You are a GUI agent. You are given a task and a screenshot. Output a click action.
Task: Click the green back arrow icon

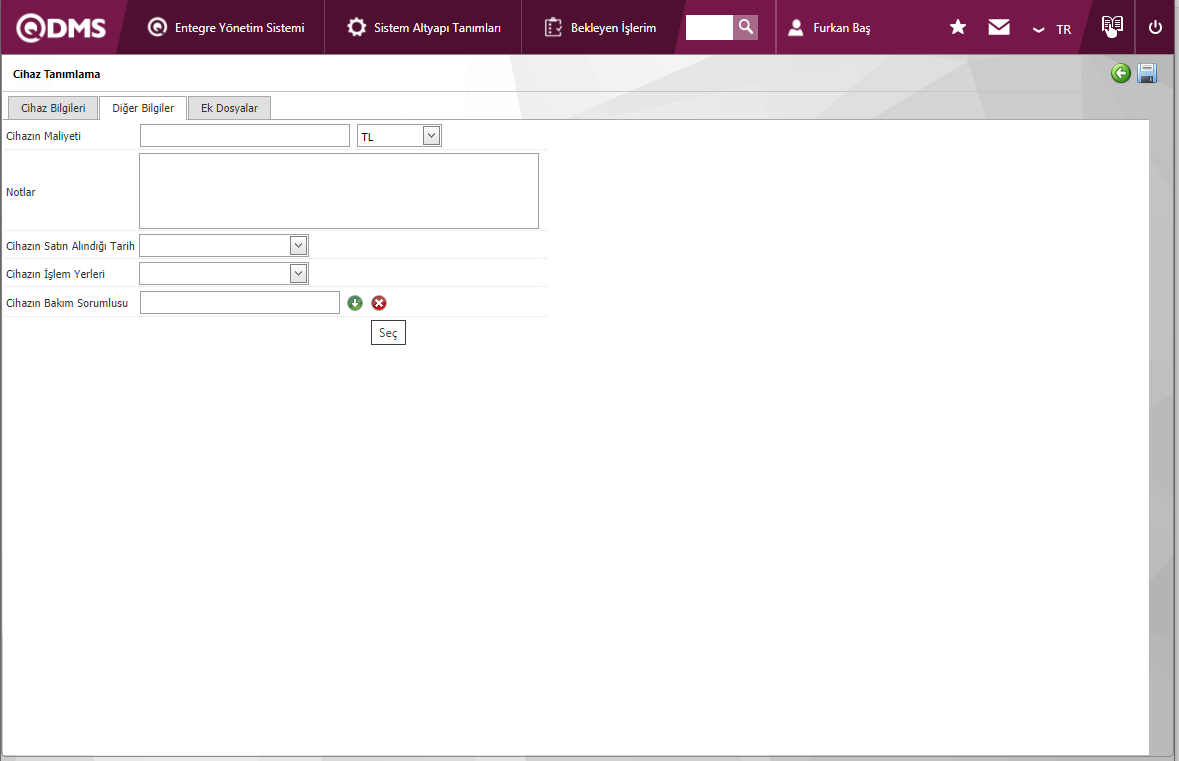pyautogui.click(x=1120, y=73)
